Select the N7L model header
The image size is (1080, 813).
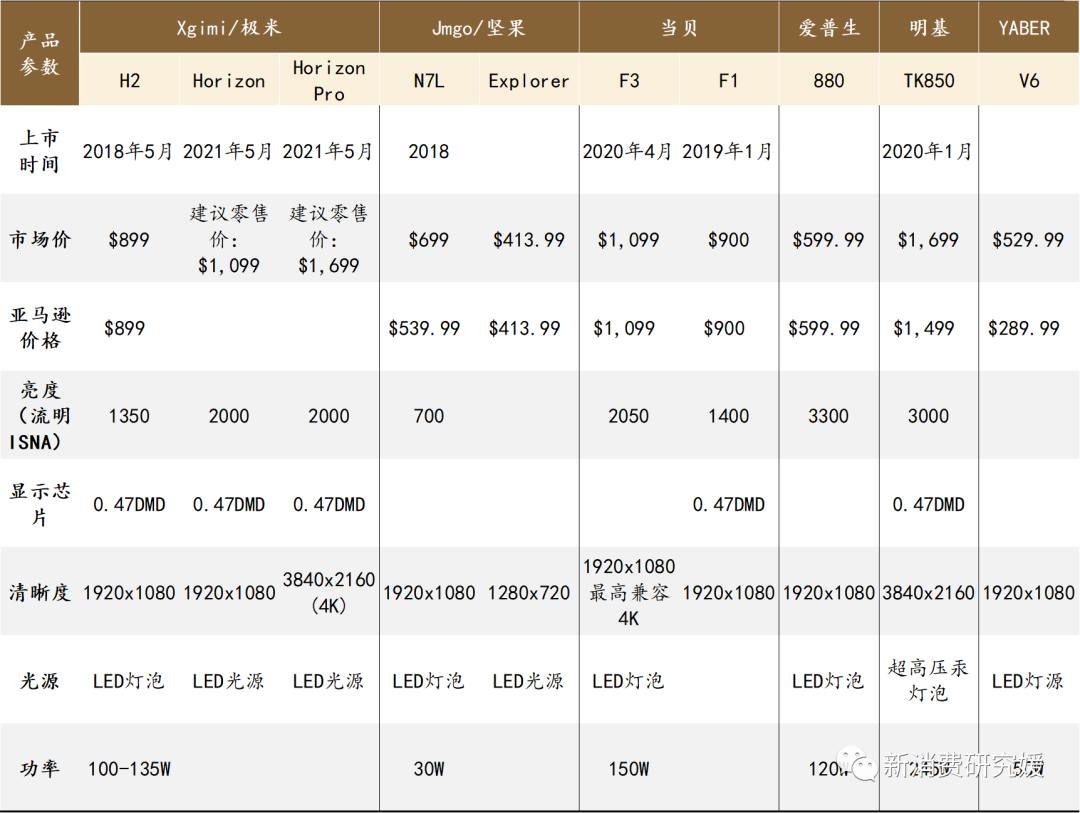click(x=428, y=81)
